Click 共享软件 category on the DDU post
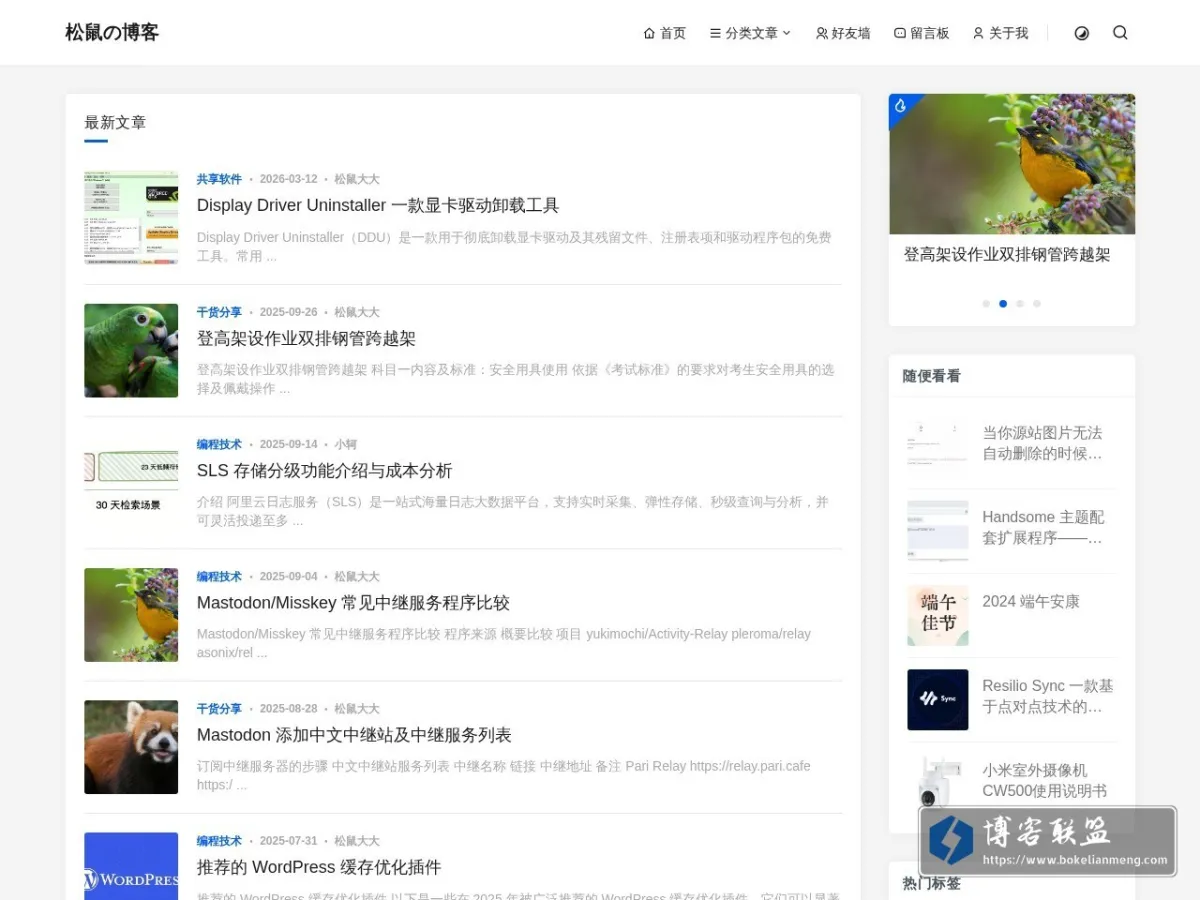 [x=219, y=179]
